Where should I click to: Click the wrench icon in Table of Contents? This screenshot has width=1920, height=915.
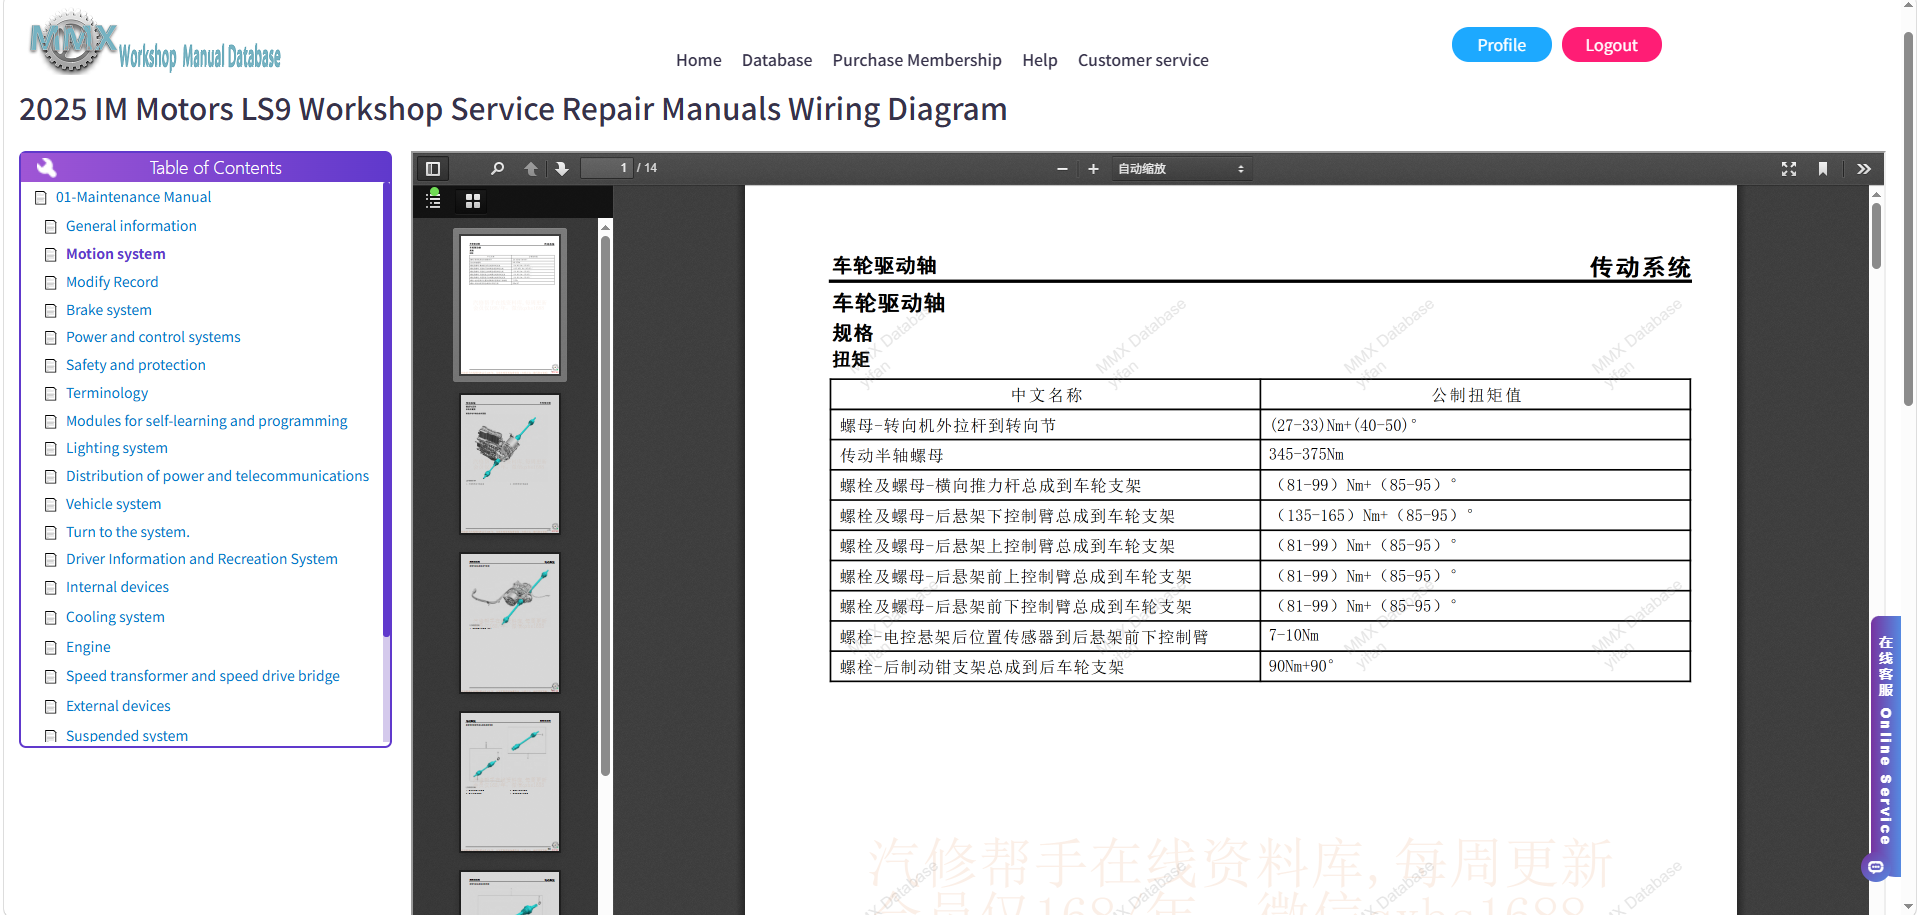coord(46,167)
